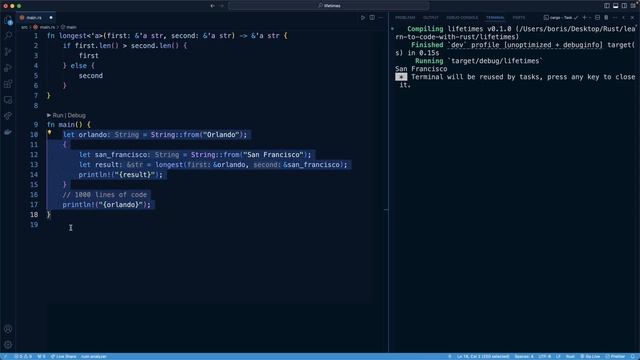Change line ending via LF status item
This screenshot has width=640, height=360.
(558, 356)
